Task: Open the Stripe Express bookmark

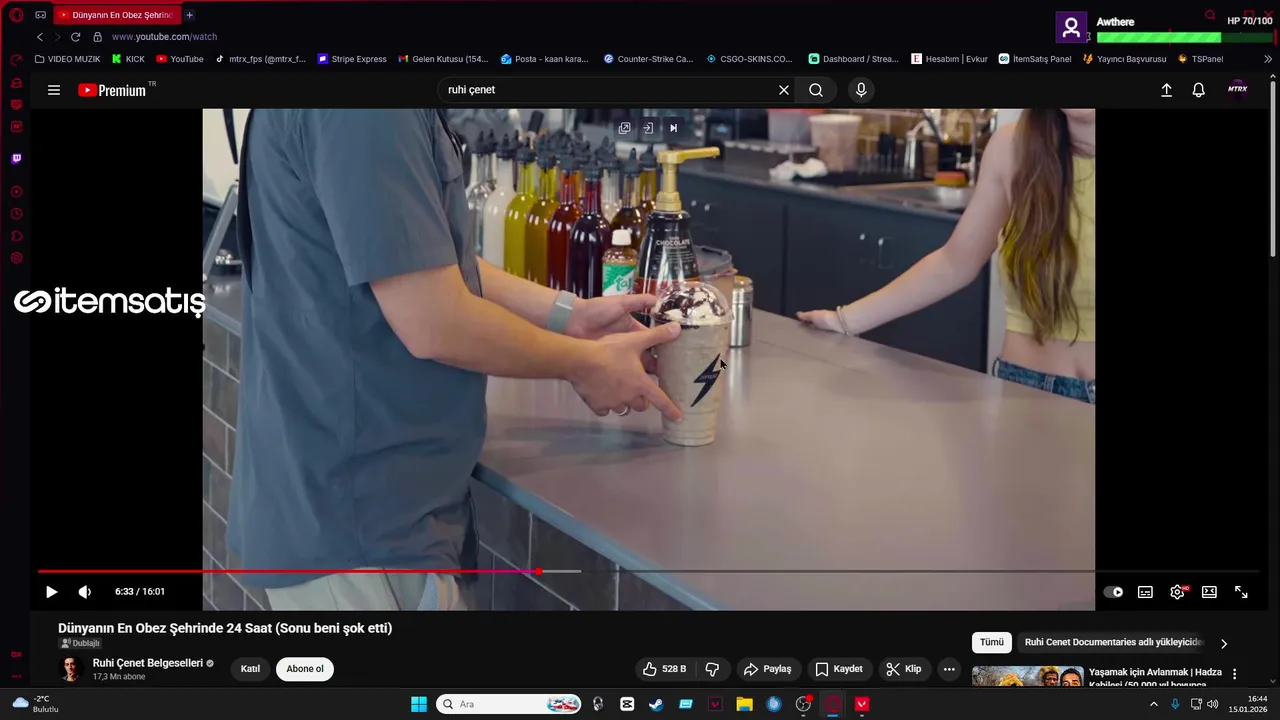Action: [x=352, y=59]
